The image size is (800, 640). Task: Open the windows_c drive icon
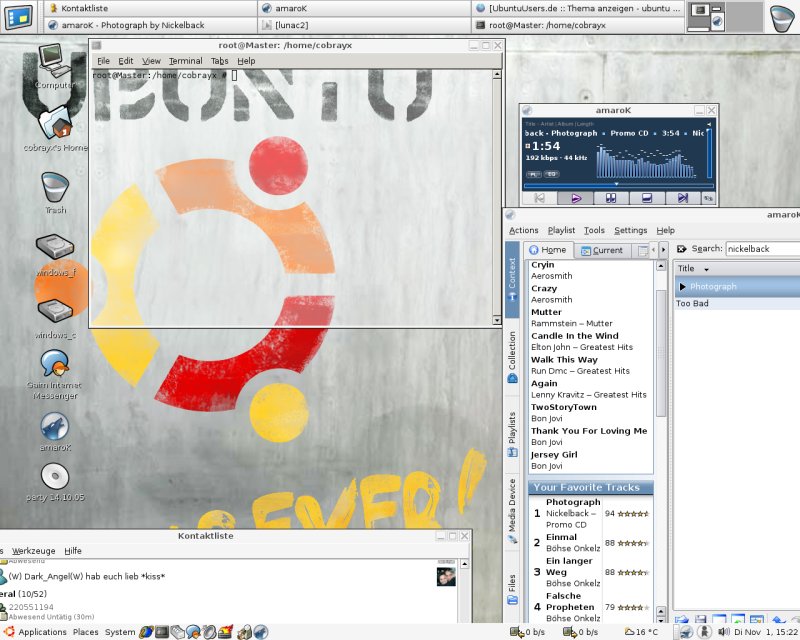55,319
